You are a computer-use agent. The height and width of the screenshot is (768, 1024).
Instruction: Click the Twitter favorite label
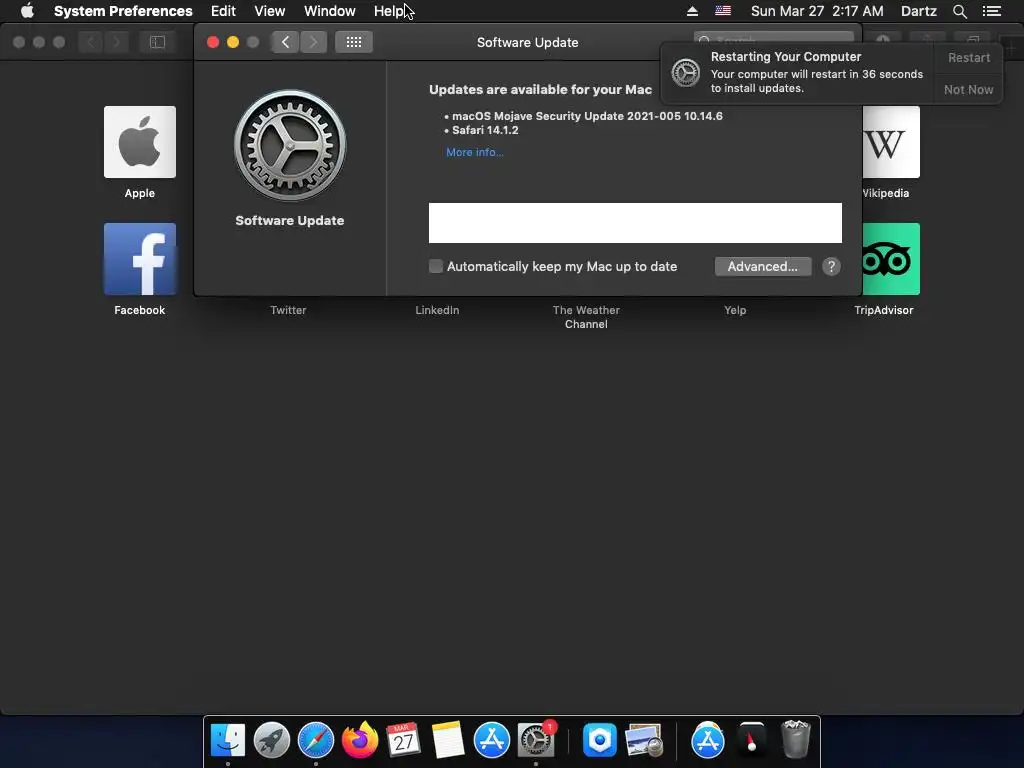pos(288,310)
